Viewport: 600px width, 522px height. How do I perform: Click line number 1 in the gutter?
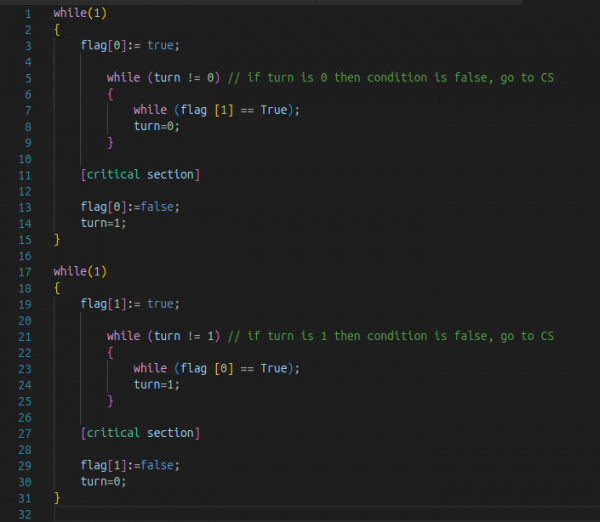pos(28,14)
